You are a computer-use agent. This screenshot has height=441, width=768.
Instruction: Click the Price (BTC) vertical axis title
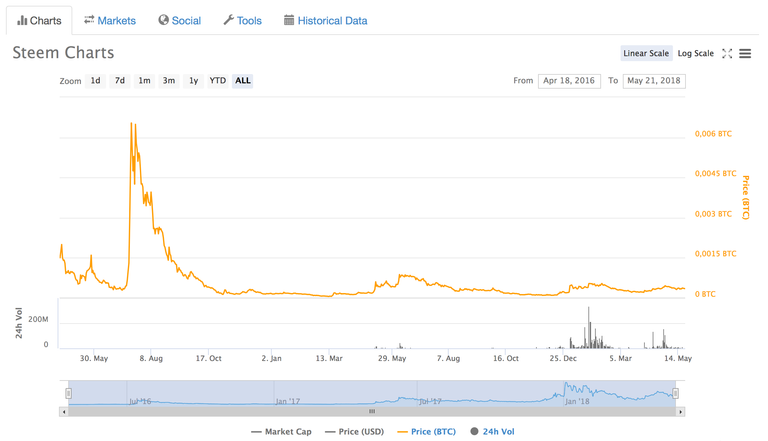coord(745,197)
